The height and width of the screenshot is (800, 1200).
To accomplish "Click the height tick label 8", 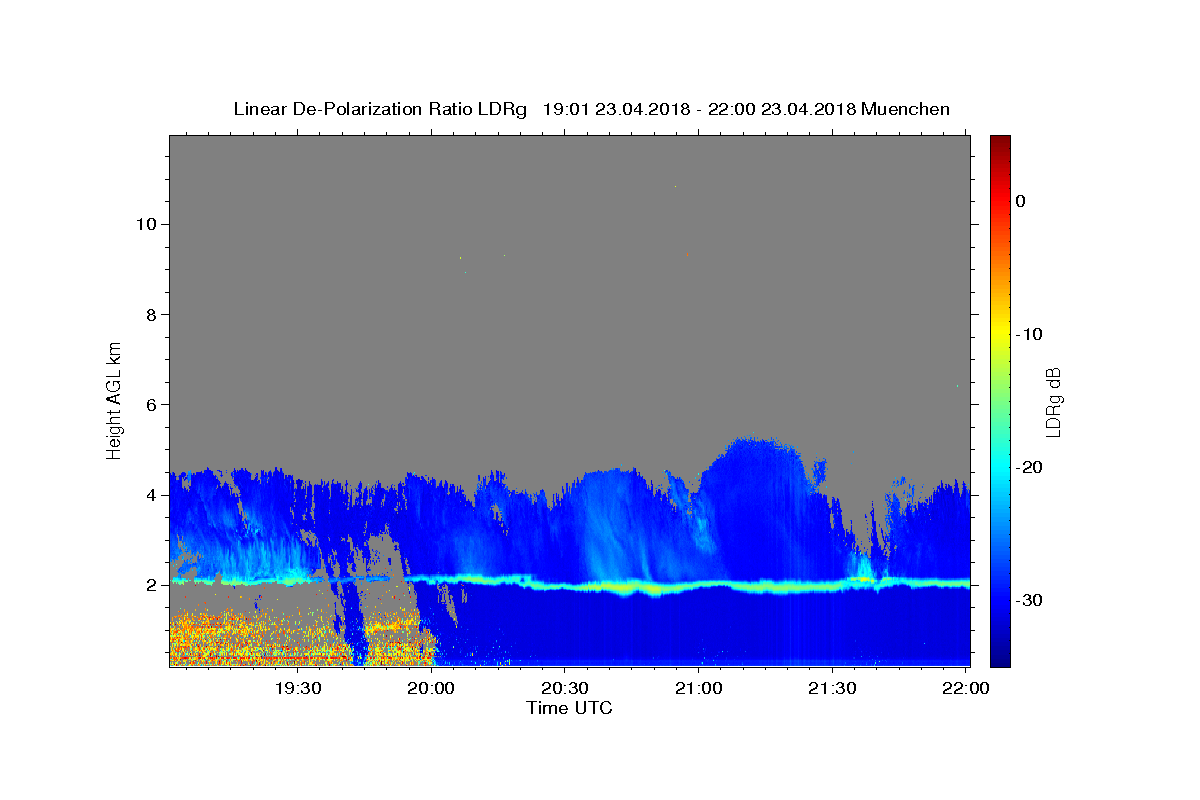I will pyautogui.click(x=152, y=314).
